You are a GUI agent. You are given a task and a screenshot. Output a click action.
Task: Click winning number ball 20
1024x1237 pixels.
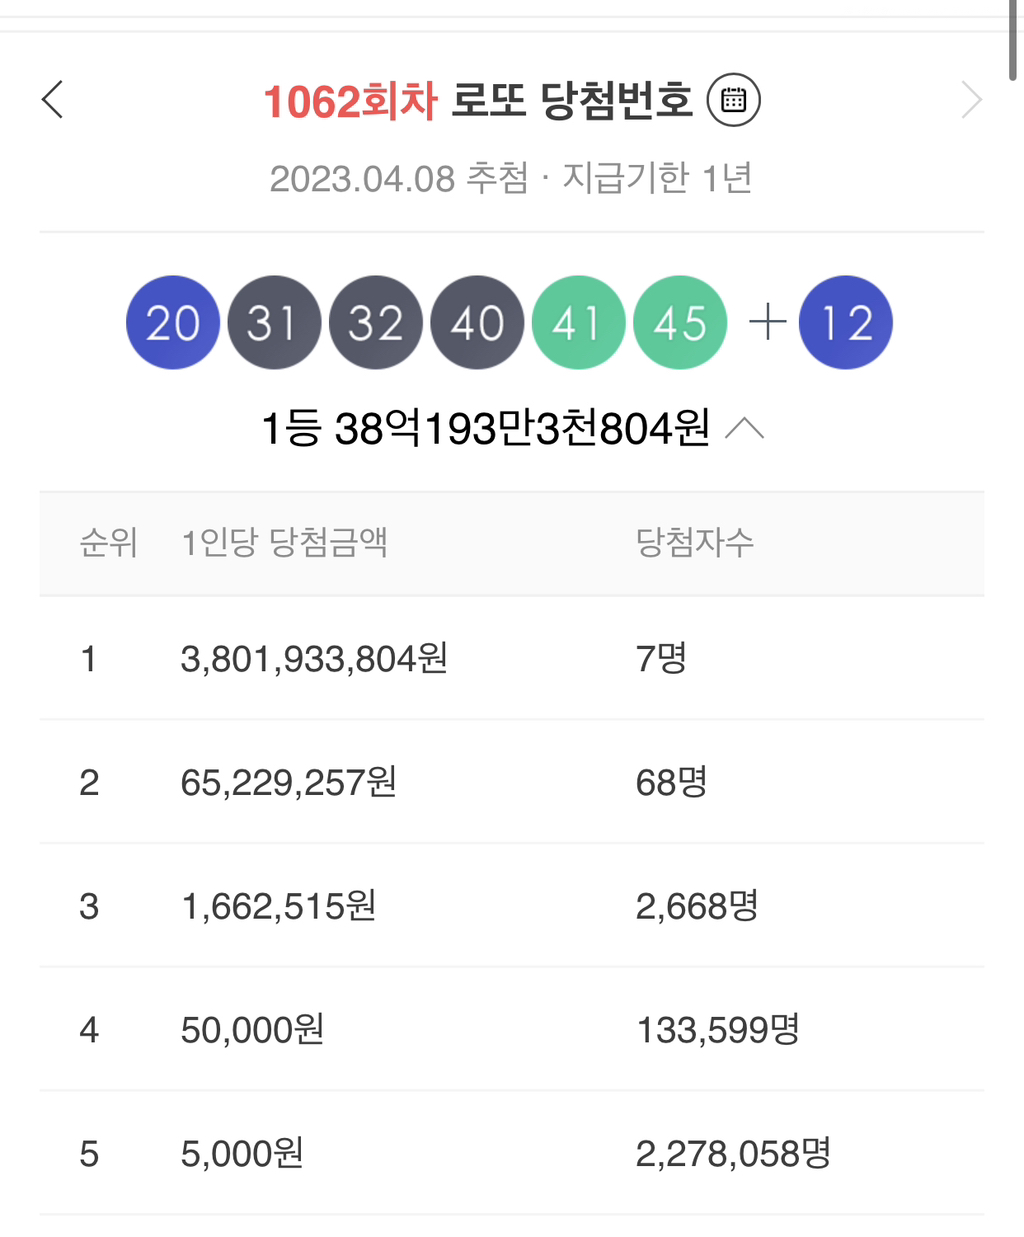pos(173,323)
